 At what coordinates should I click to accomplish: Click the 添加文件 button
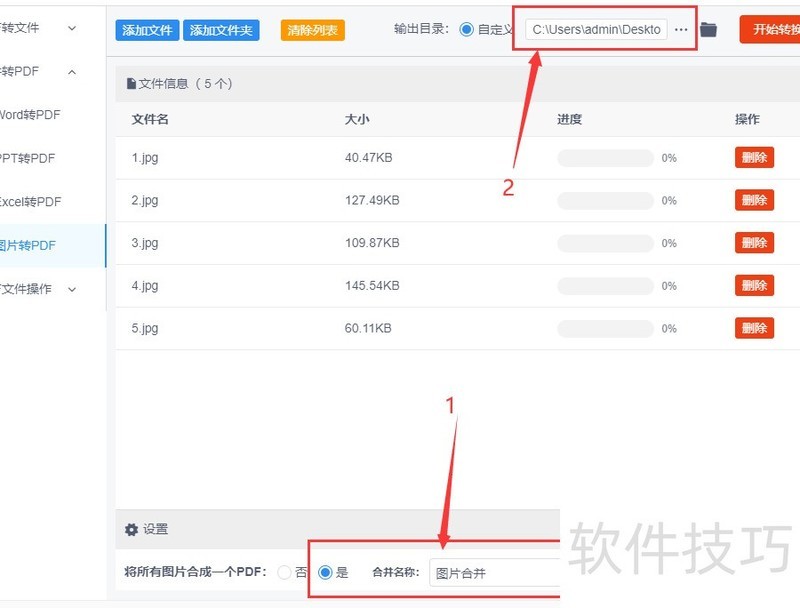(146, 29)
